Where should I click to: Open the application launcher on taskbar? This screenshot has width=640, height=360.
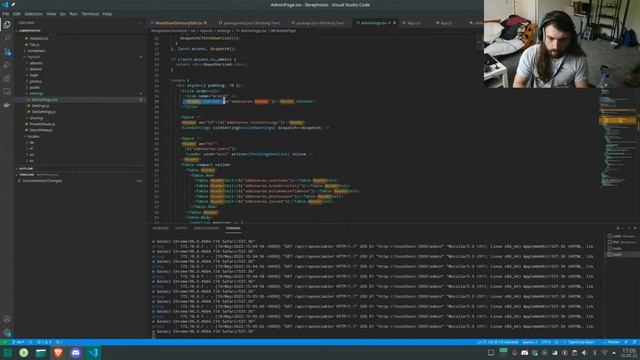click(x=7, y=353)
